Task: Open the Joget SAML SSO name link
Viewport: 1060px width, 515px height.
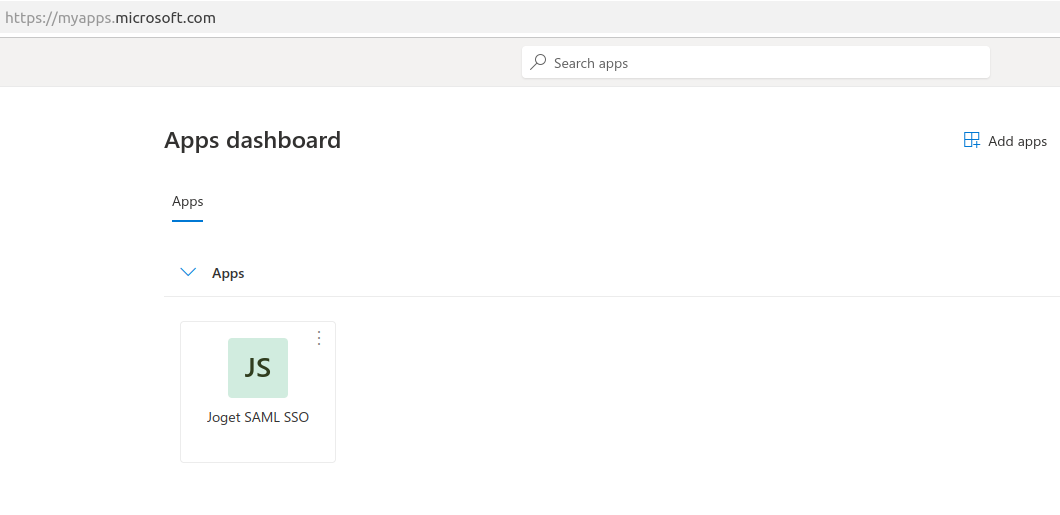Action: click(258, 417)
